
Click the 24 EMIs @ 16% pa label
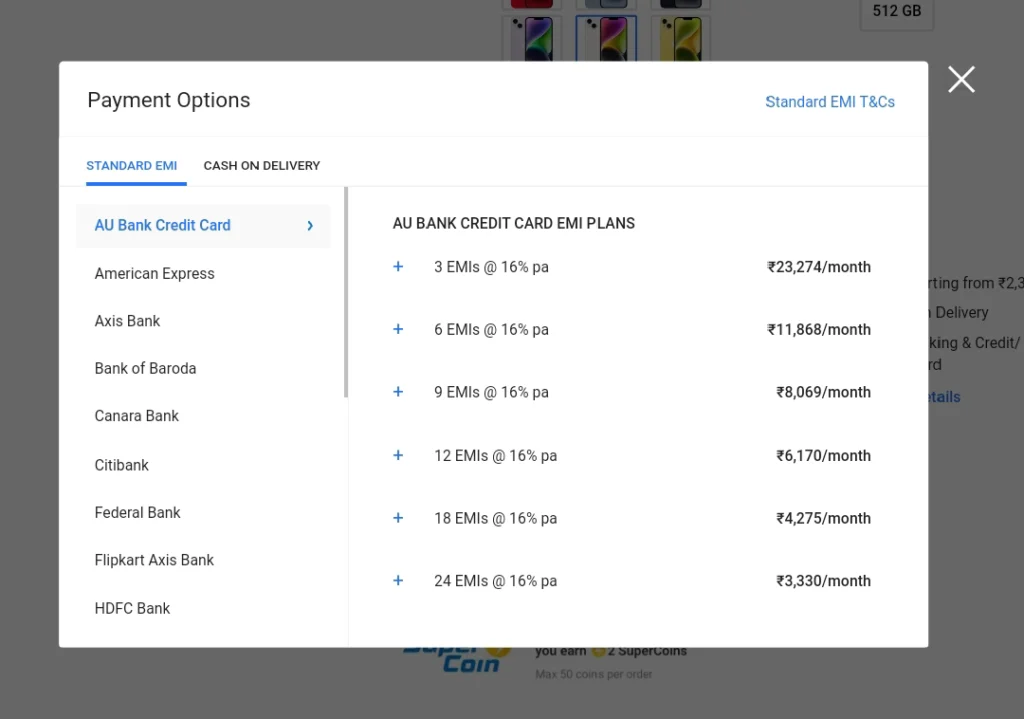pos(495,581)
